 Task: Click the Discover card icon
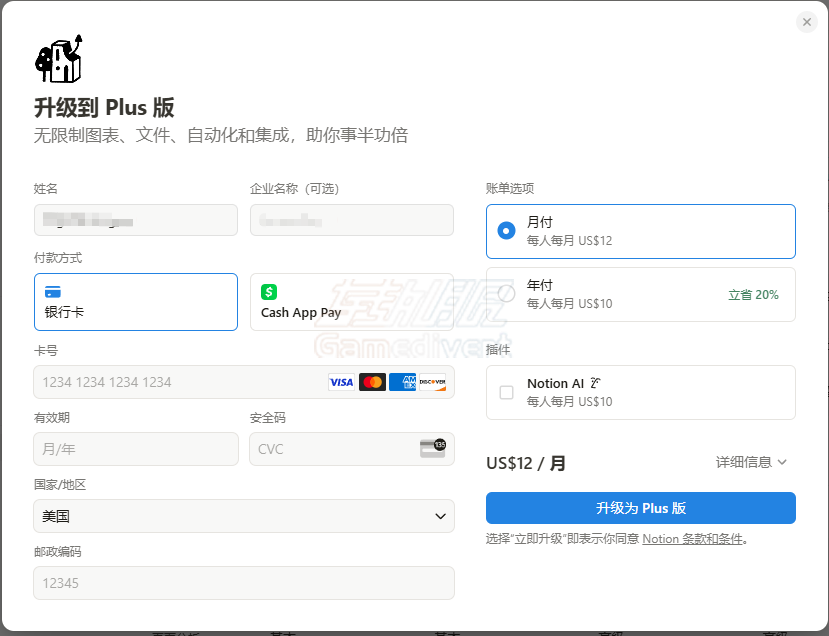pyautogui.click(x=434, y=381)
